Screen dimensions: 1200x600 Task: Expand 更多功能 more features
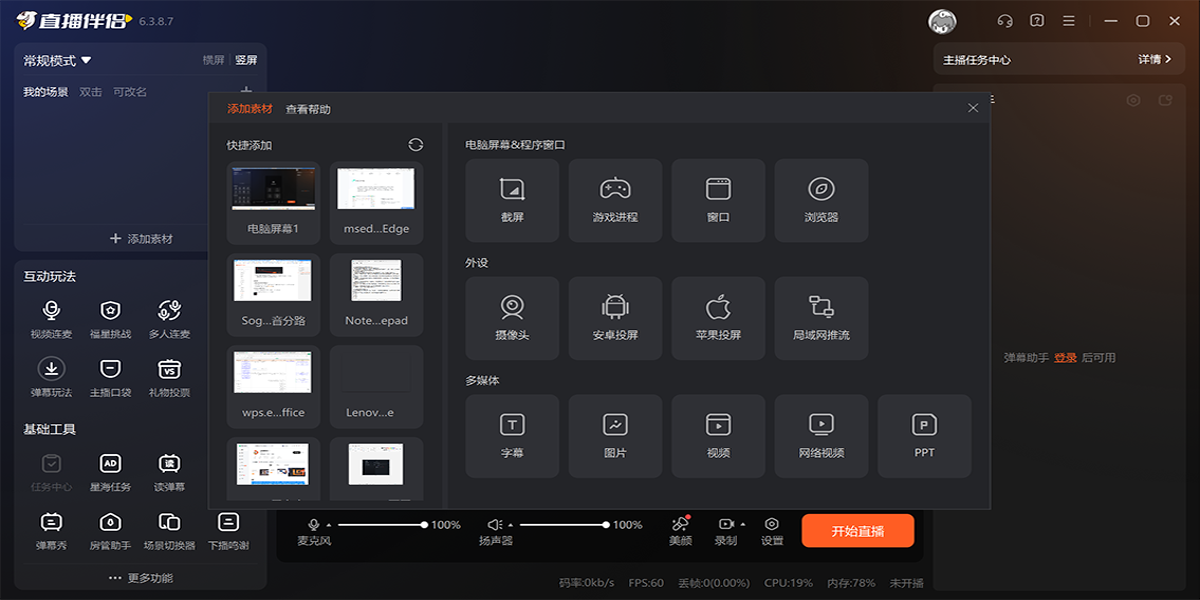pos(140,578)
